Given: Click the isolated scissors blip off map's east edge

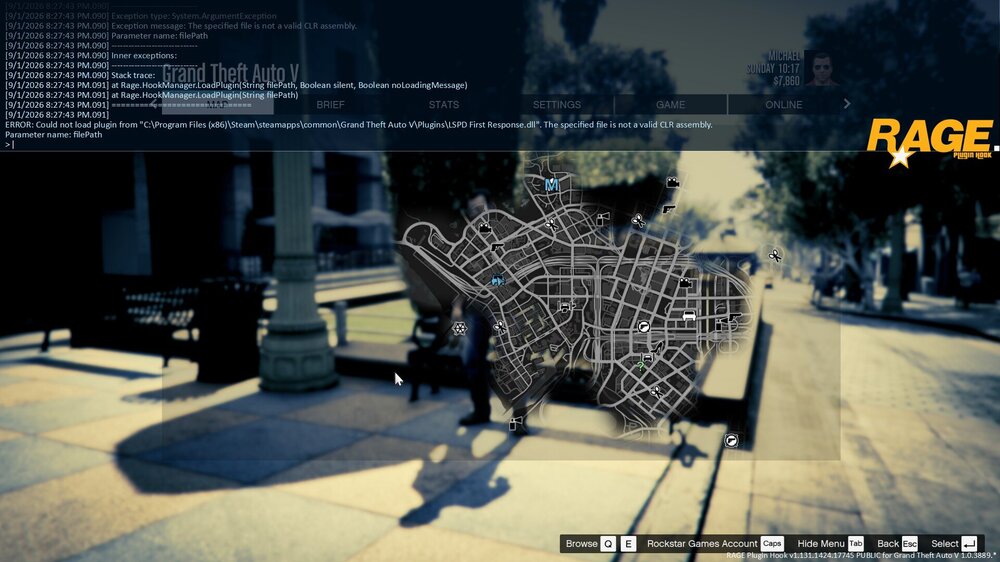Looking at the screenshot, I should [x=775, y=255].
